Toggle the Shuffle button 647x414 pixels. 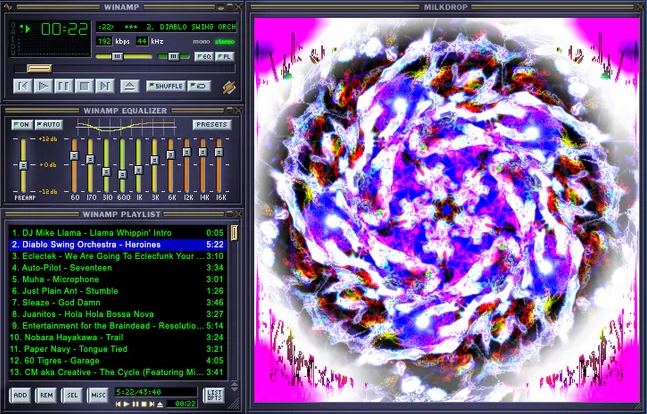[165, 86]
